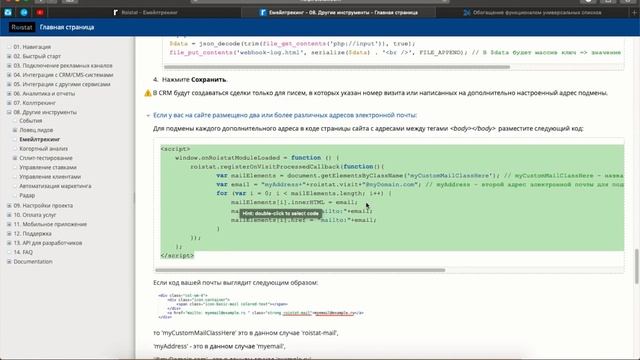Open 'Ловец лидов' page link
Screen dimensions: 640x360
tap(36, 130)
